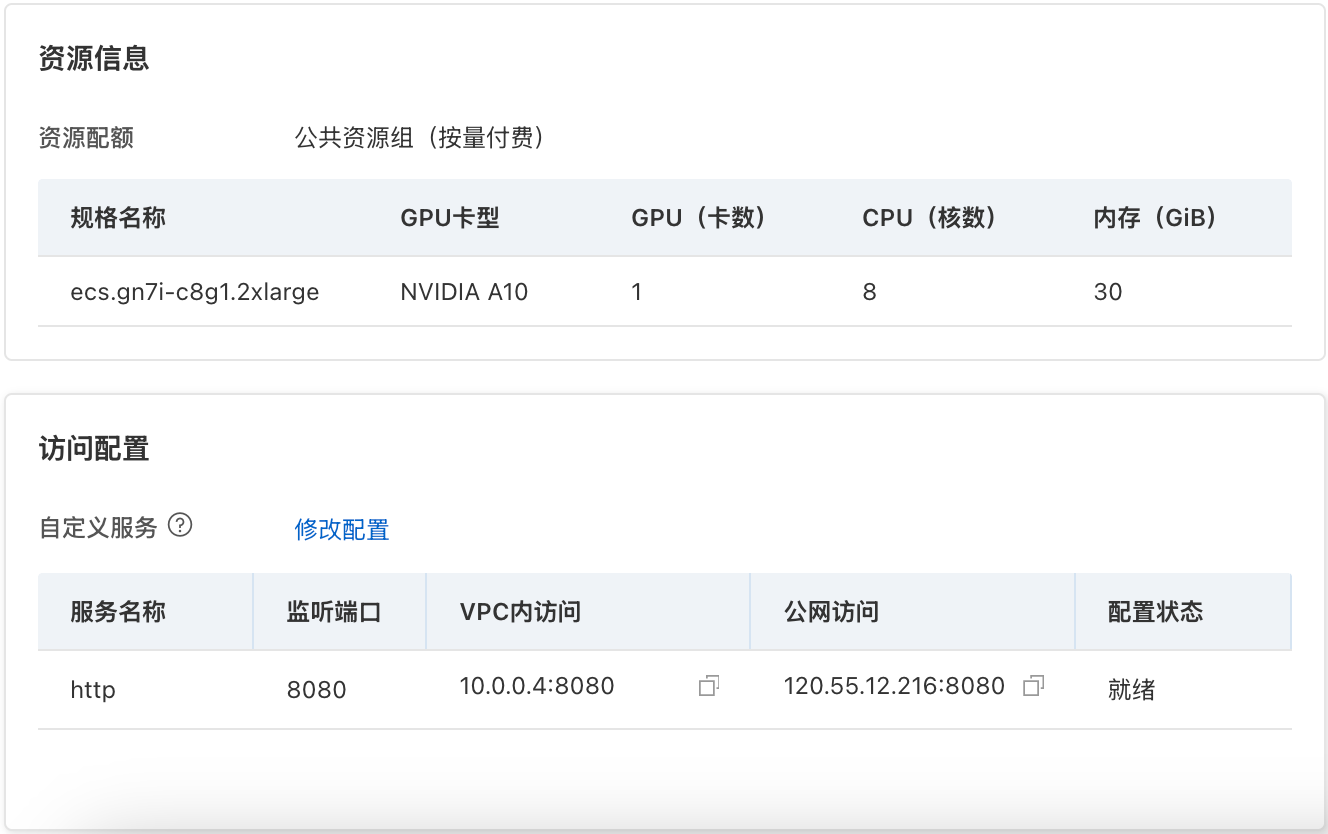
Task: Click the 配置状态 column header
Action: click(x=1156, y=611)
